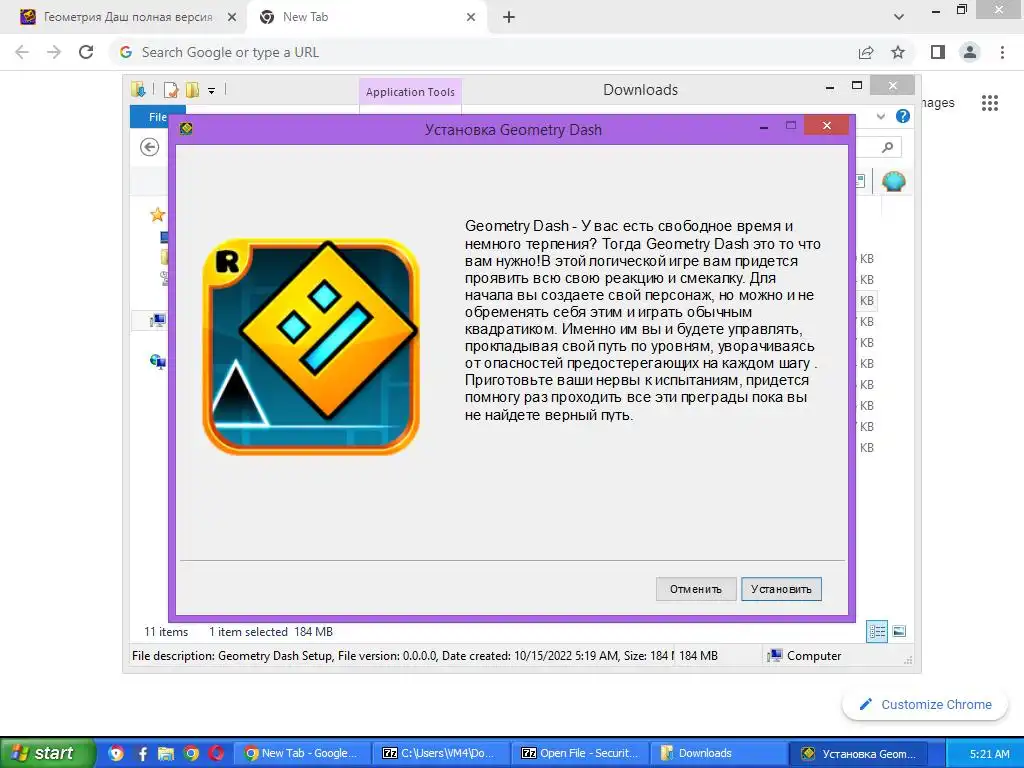Click Chrome back navigation arrow
Viewport: 1024px width, 768px height.
(22, 52)
